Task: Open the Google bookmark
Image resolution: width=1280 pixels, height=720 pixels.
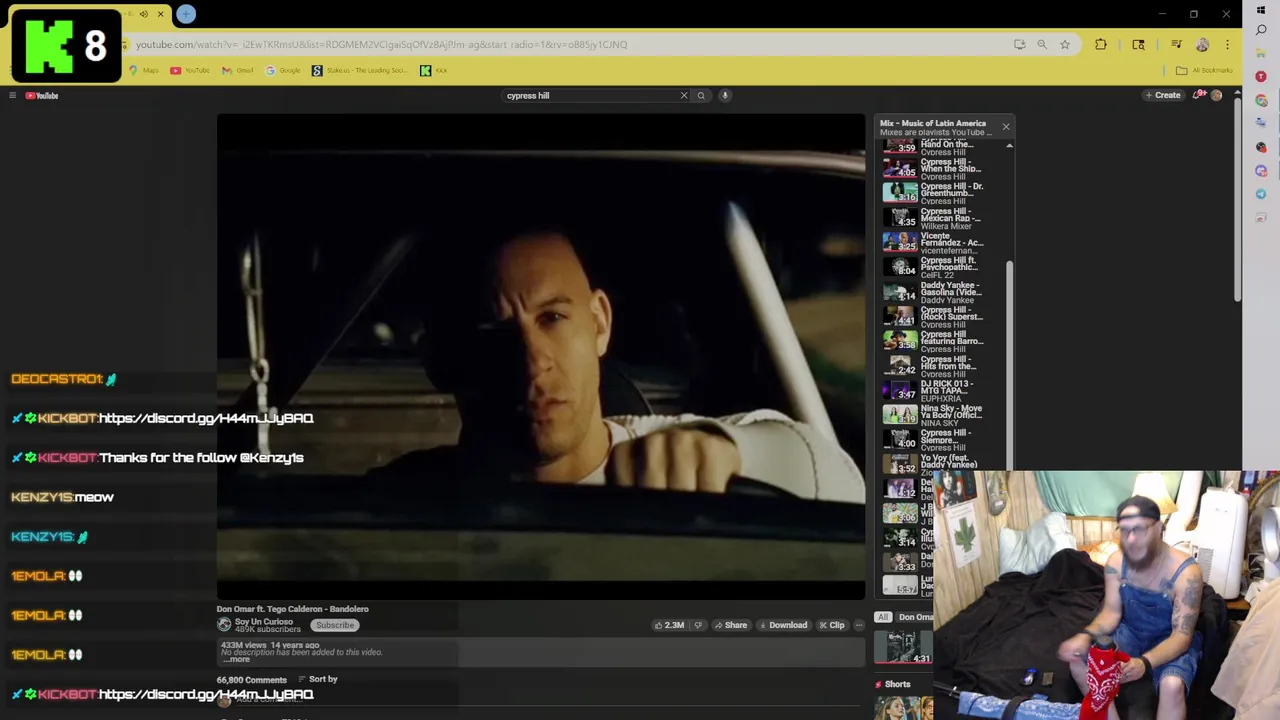Action: pos(283,70)
